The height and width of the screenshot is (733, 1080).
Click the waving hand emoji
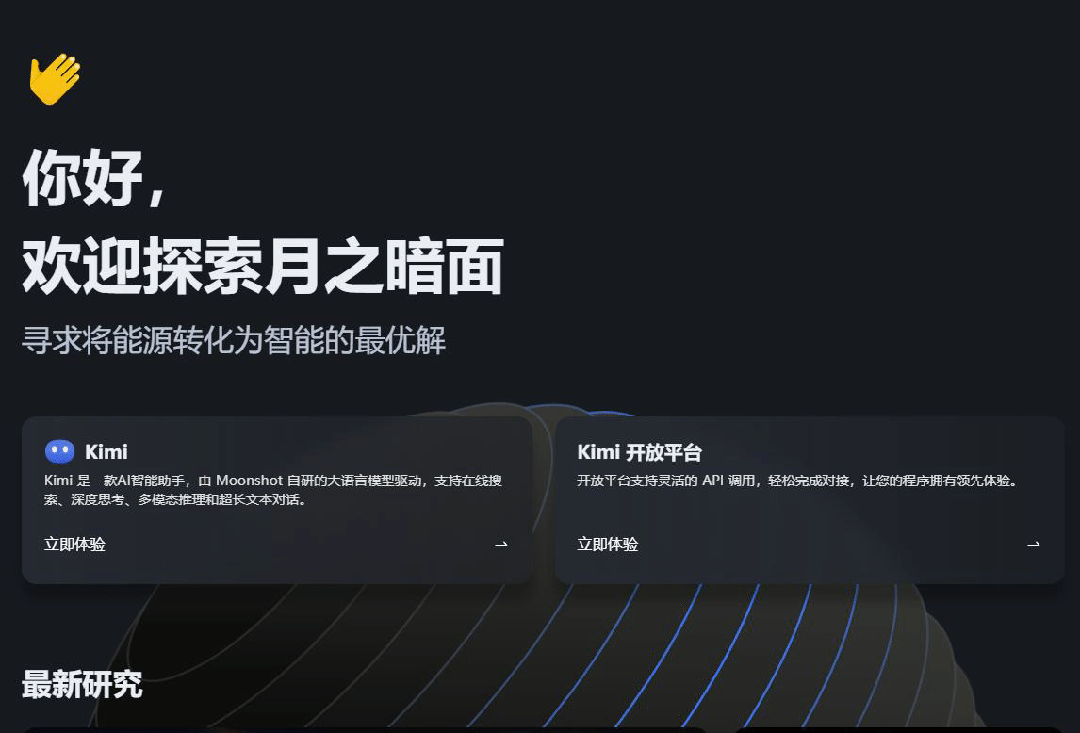tap(54, 79)
